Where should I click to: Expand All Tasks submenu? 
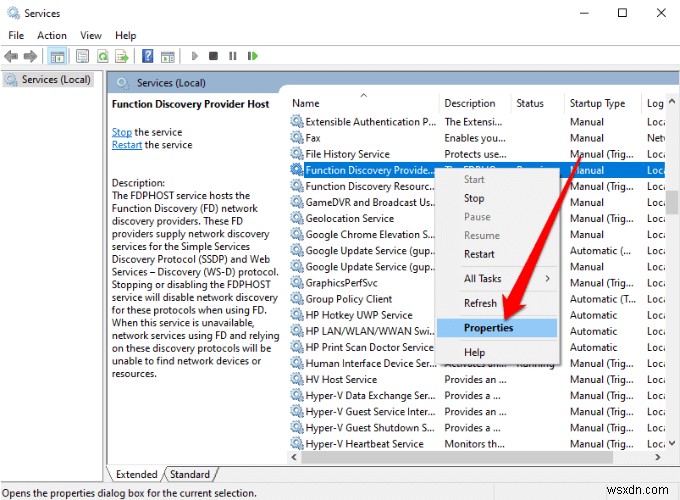point(497,279)
